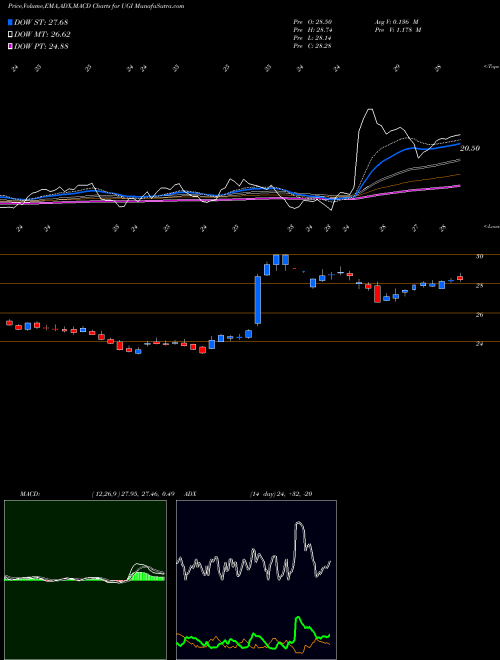Select the 'DOW ST: 27.68' legend text
Image resolution: width=500 pixels, height=660 pixels.
pos(41,22)
